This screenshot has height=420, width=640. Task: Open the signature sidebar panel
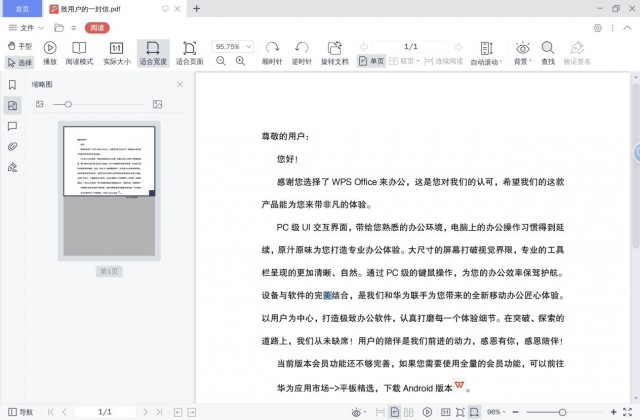click(x=12, y=167)
